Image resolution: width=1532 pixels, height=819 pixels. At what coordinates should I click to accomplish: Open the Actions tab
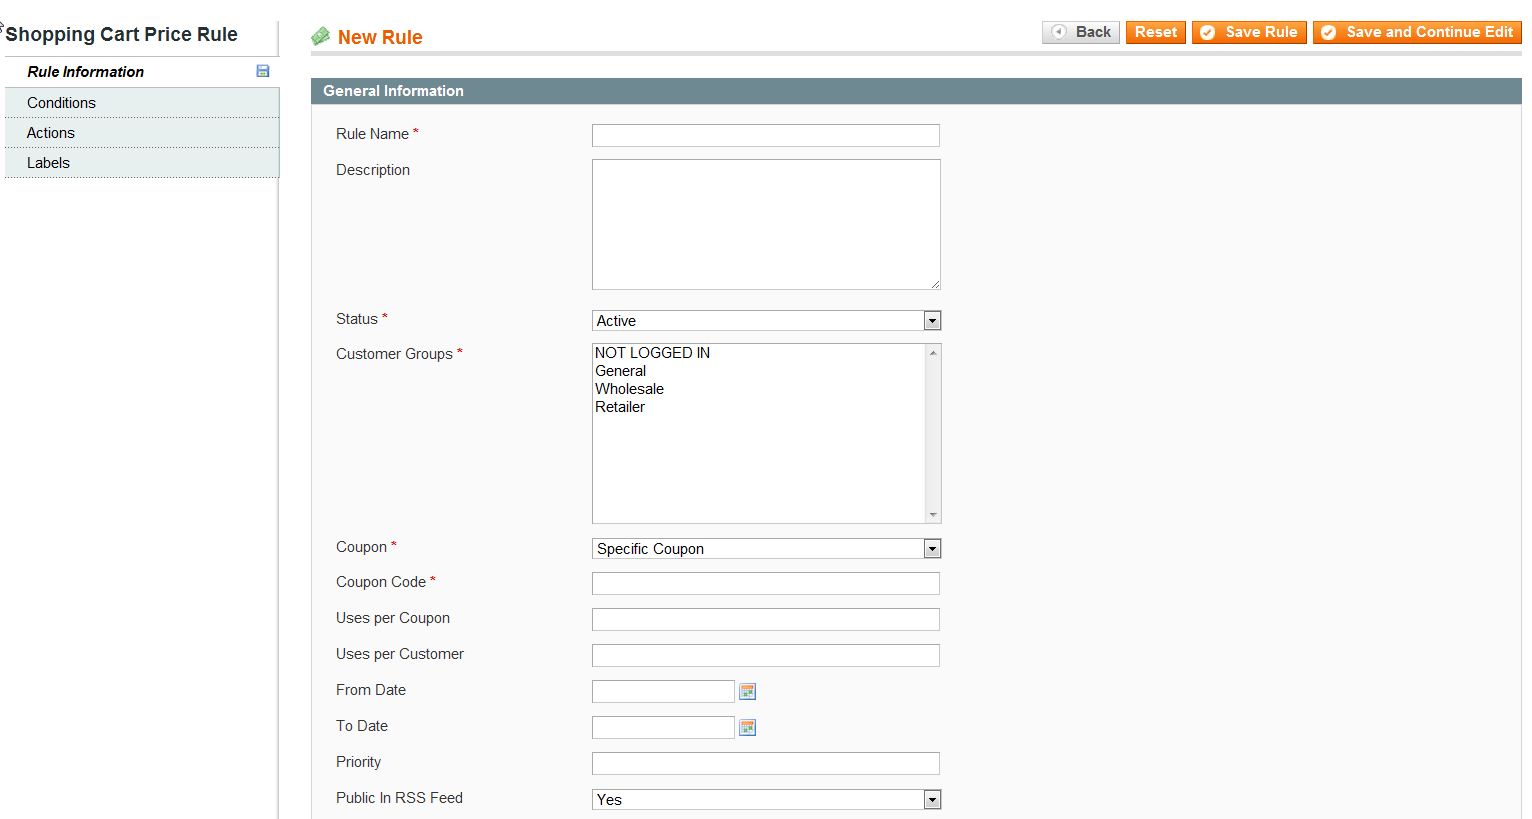tap(51, 133)
